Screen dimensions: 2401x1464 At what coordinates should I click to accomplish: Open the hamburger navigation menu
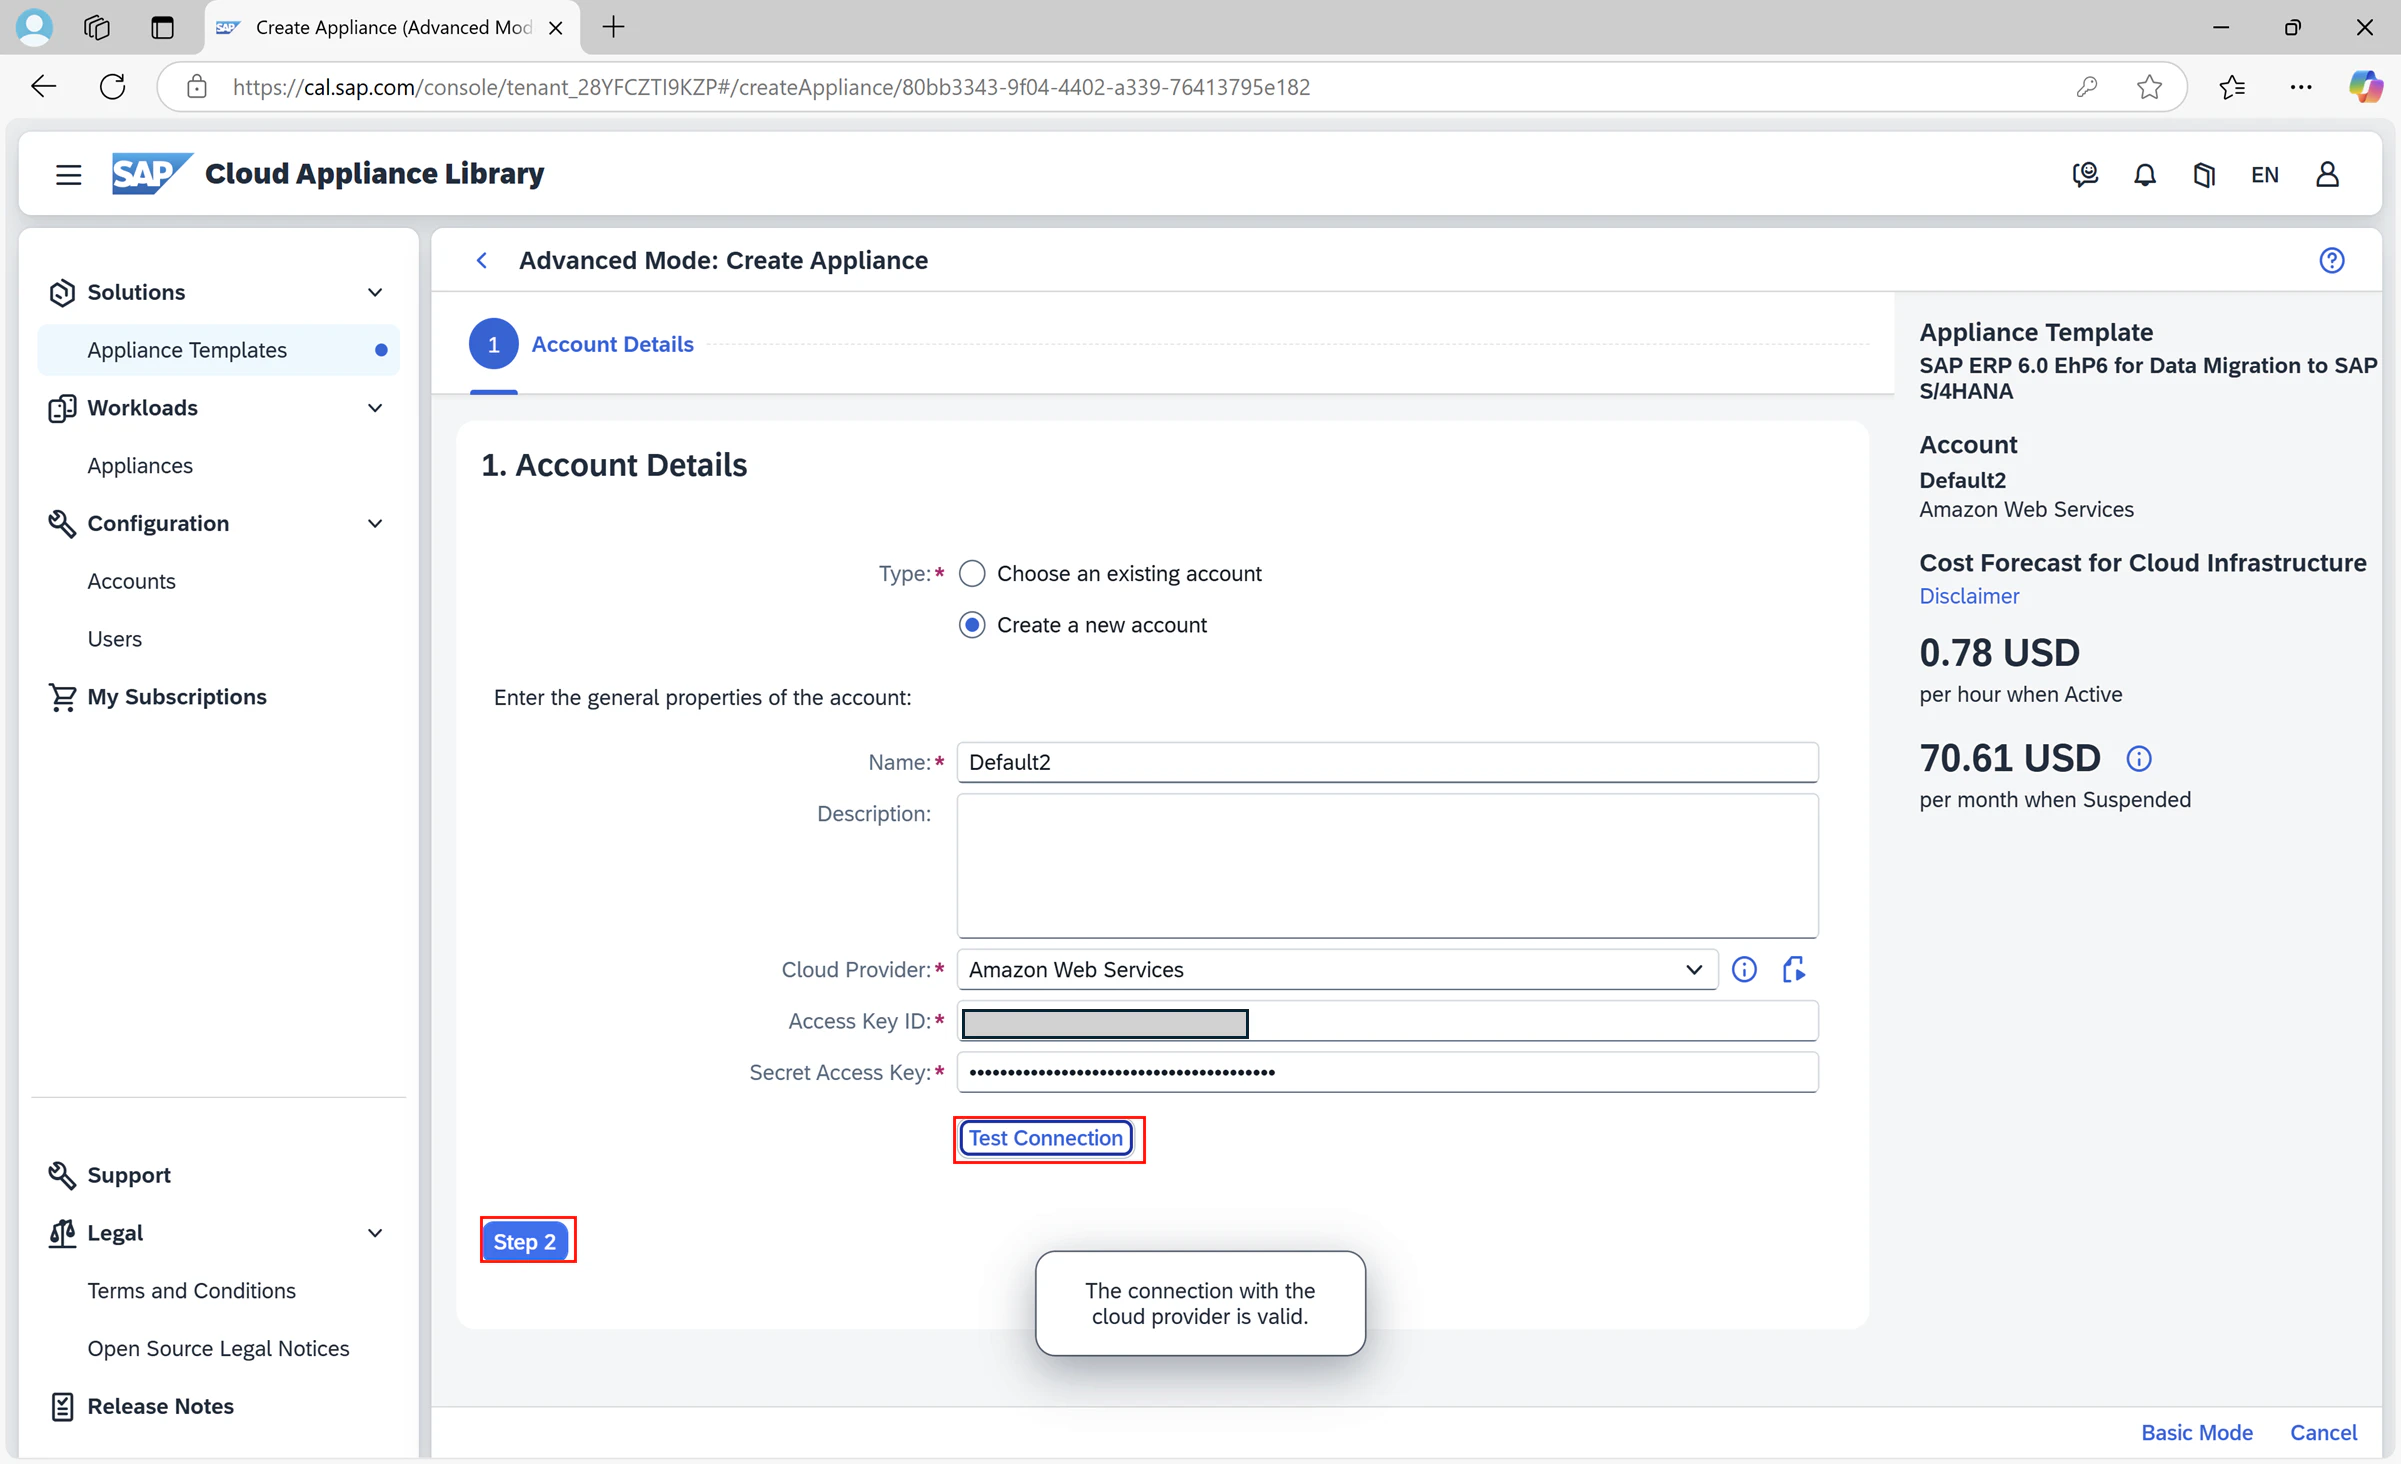pos(68,174)
